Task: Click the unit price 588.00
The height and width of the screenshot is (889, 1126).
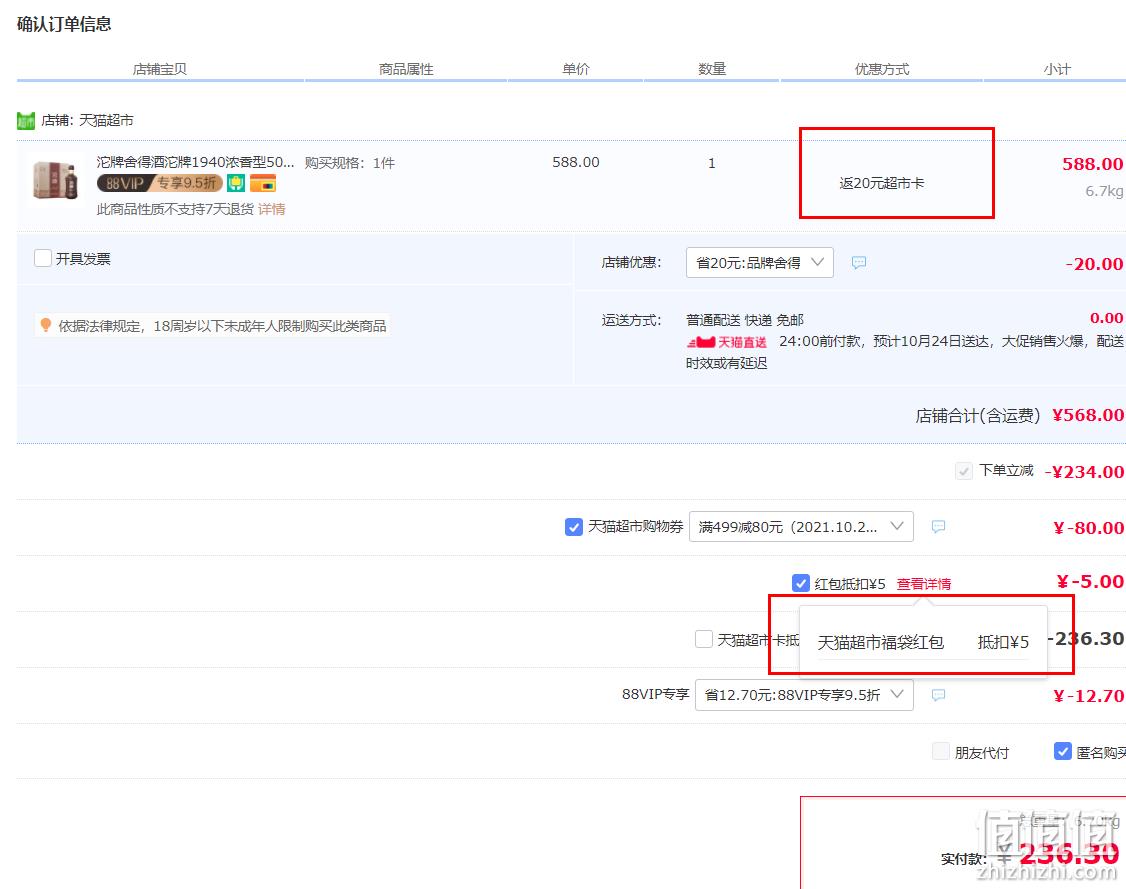Action: (x=576, y=162)
